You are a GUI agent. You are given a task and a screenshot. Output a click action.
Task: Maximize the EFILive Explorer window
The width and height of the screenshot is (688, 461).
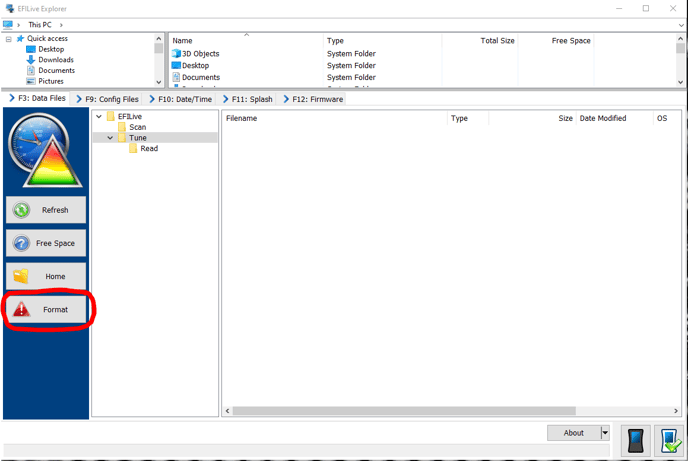[646, 8]
